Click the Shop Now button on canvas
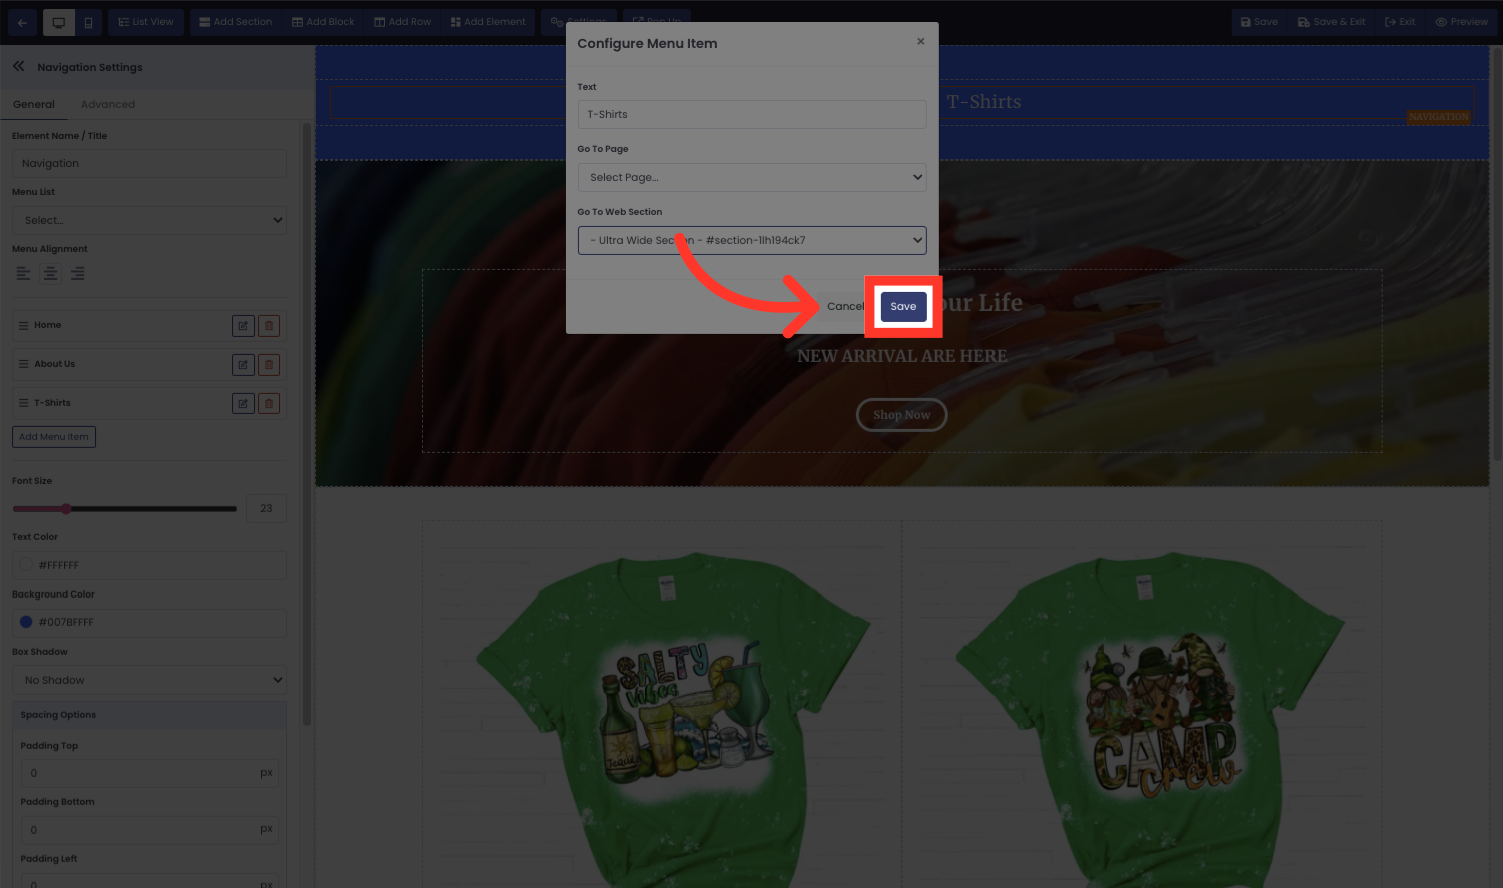This screenshot has width=1503, height=888. [x=901, y=415]
